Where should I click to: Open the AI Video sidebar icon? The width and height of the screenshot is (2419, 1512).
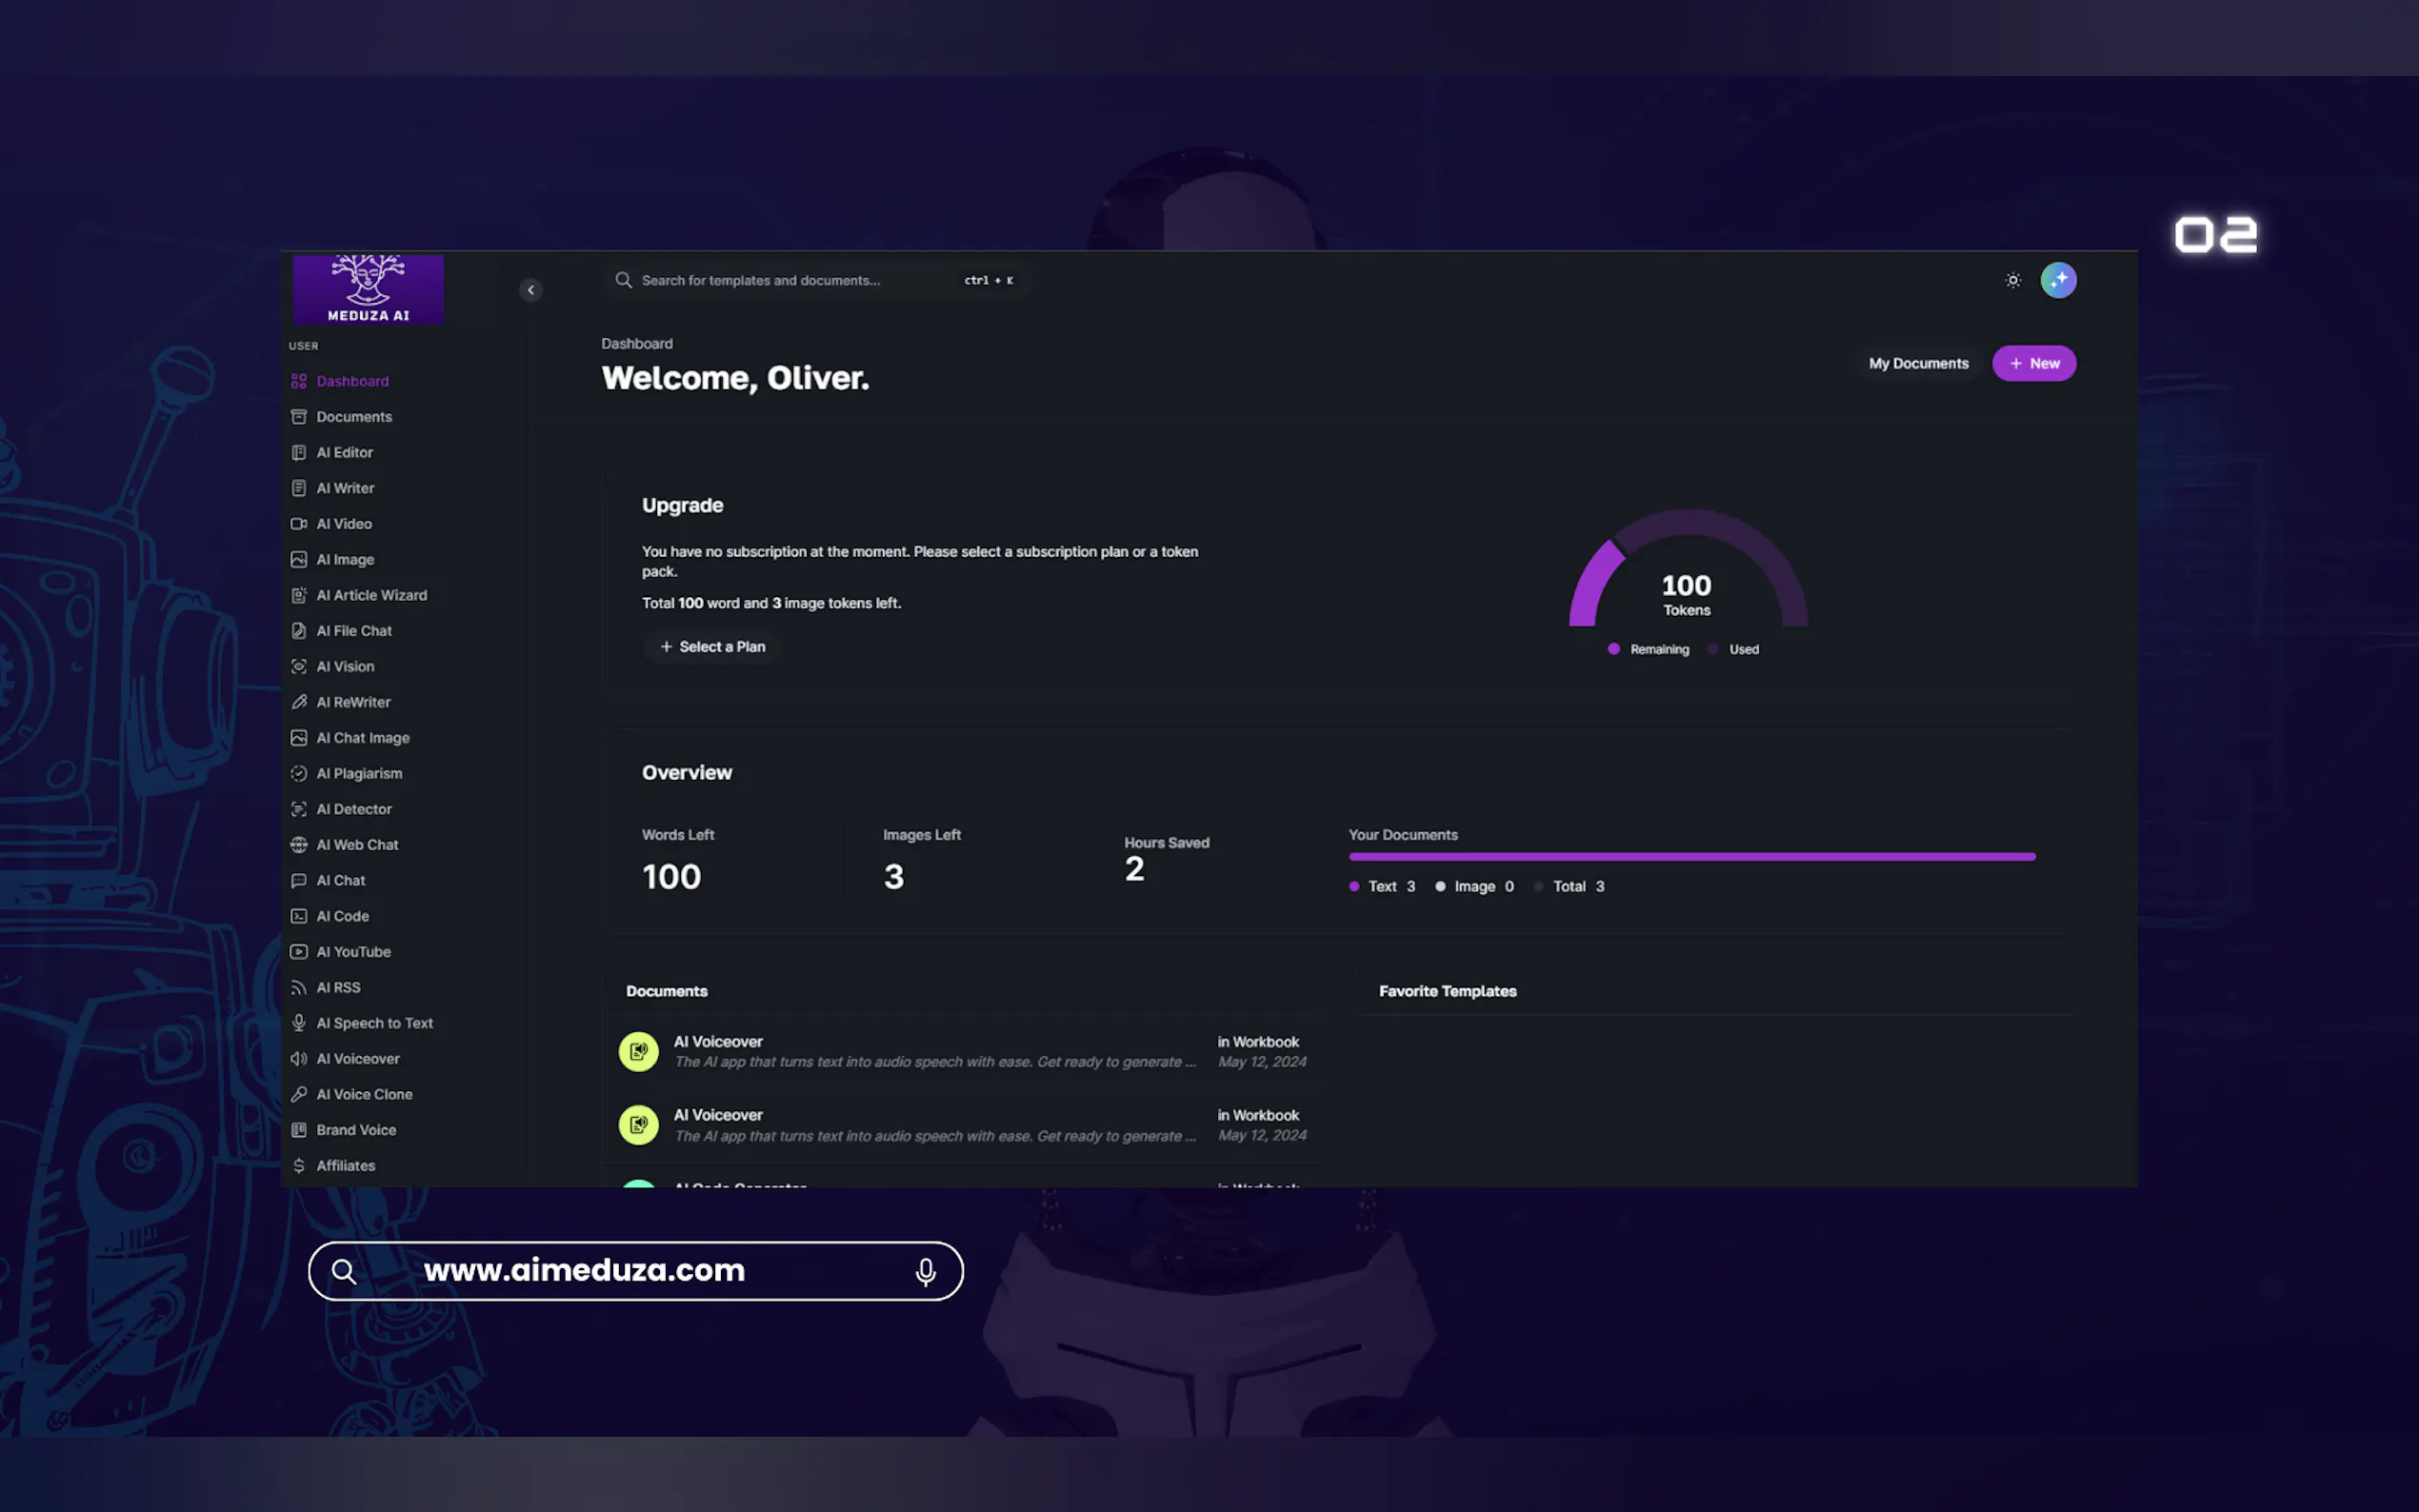coord(298,524)
